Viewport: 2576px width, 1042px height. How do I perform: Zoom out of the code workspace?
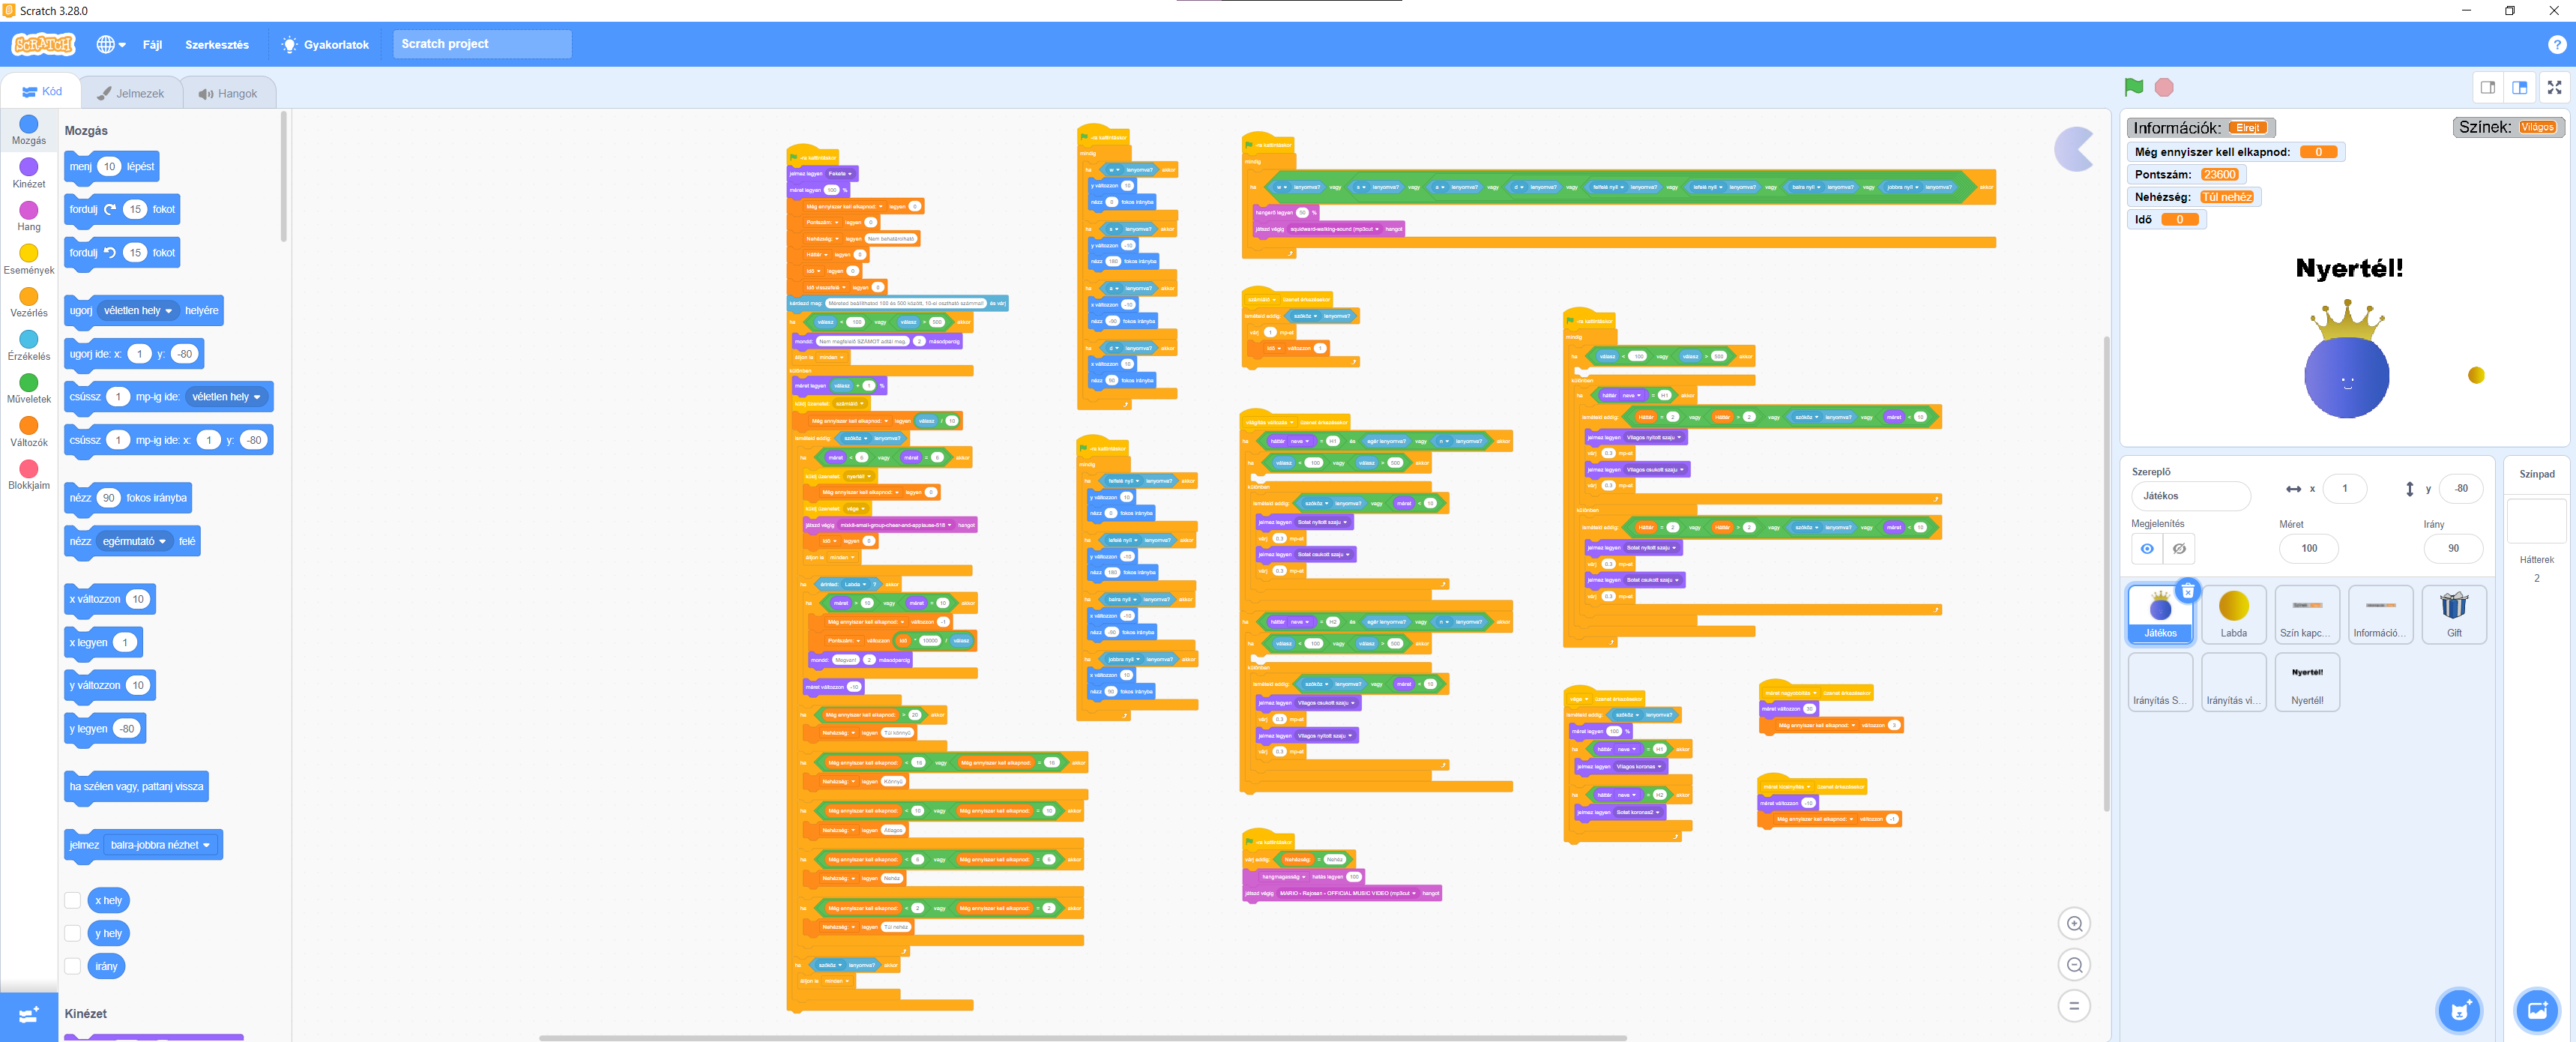pyautogui.click(x=2074, y=965)
